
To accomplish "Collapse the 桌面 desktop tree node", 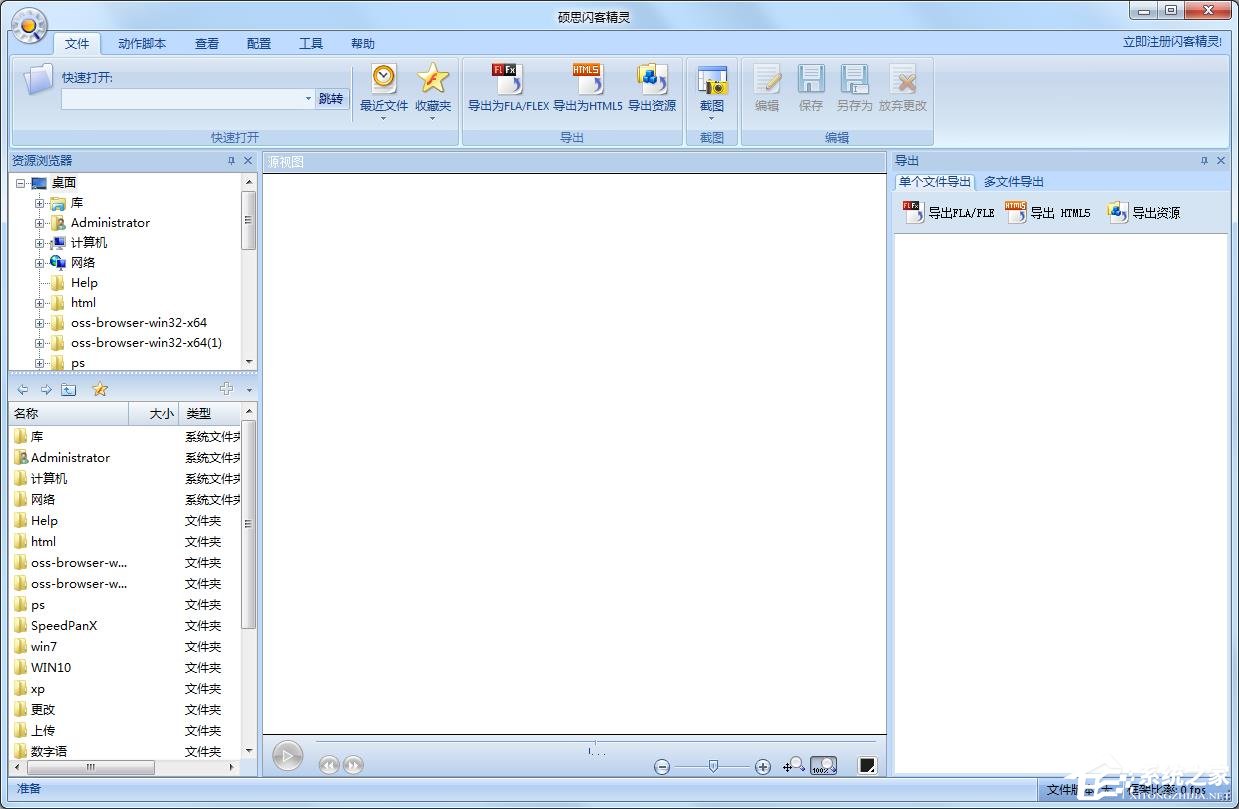I will pyautogui.click(x=21, y=183).
